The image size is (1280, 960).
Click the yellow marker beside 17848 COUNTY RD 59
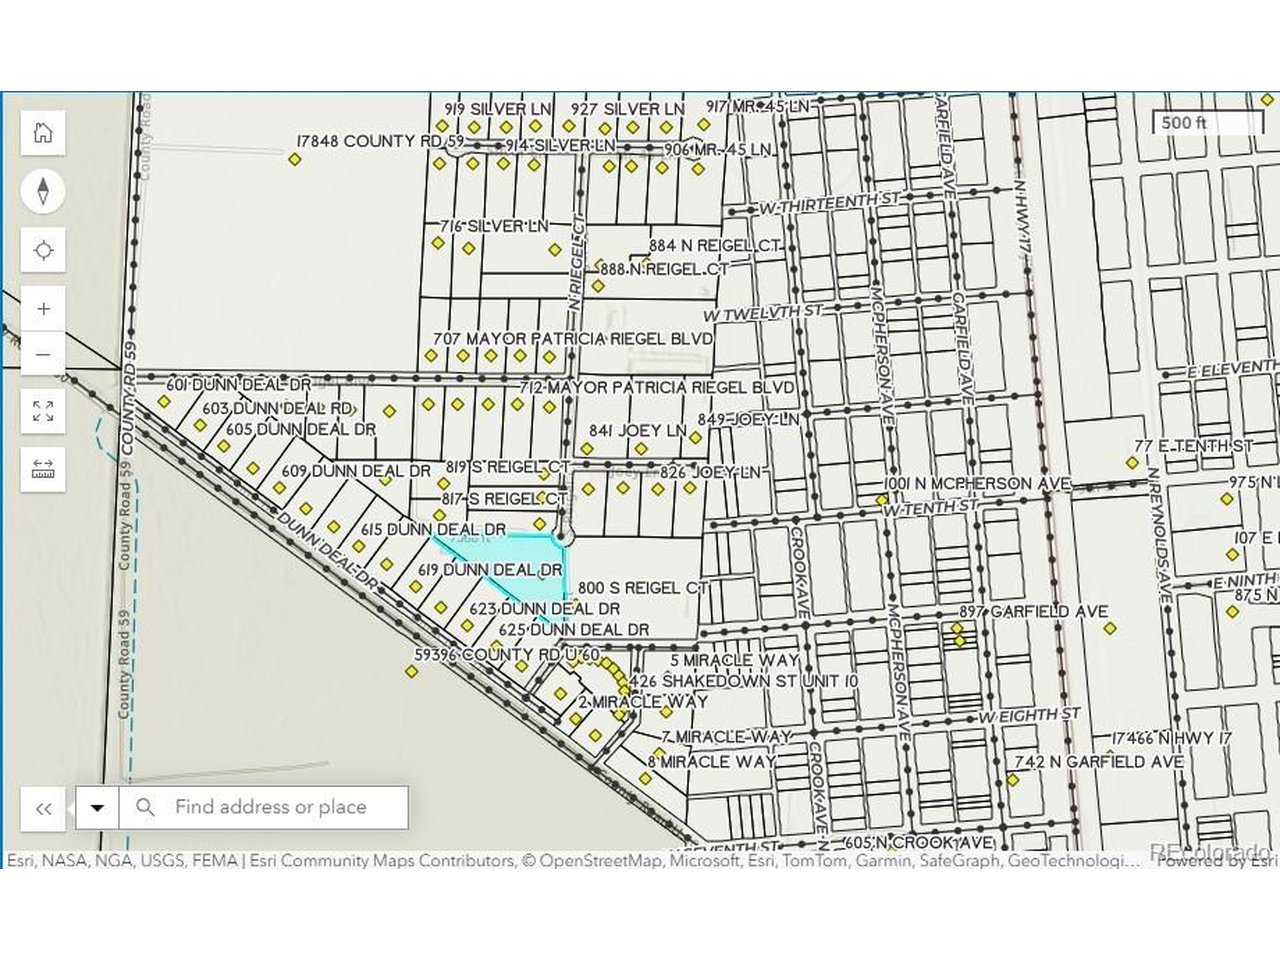click(x=294, y=159)
